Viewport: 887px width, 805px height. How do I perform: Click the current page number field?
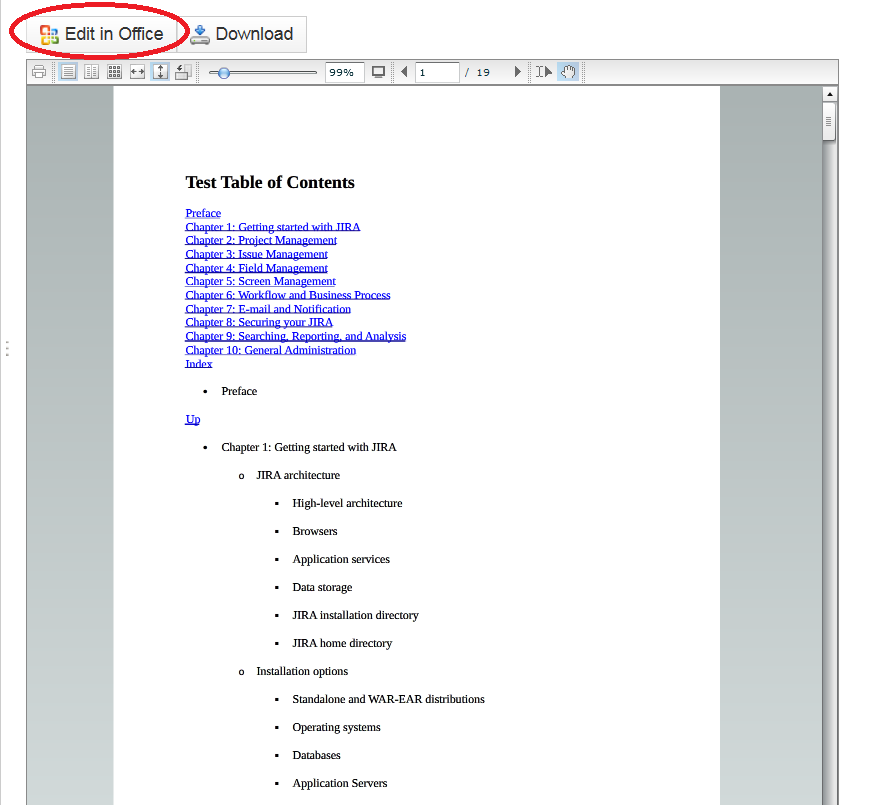coord(437,72)
